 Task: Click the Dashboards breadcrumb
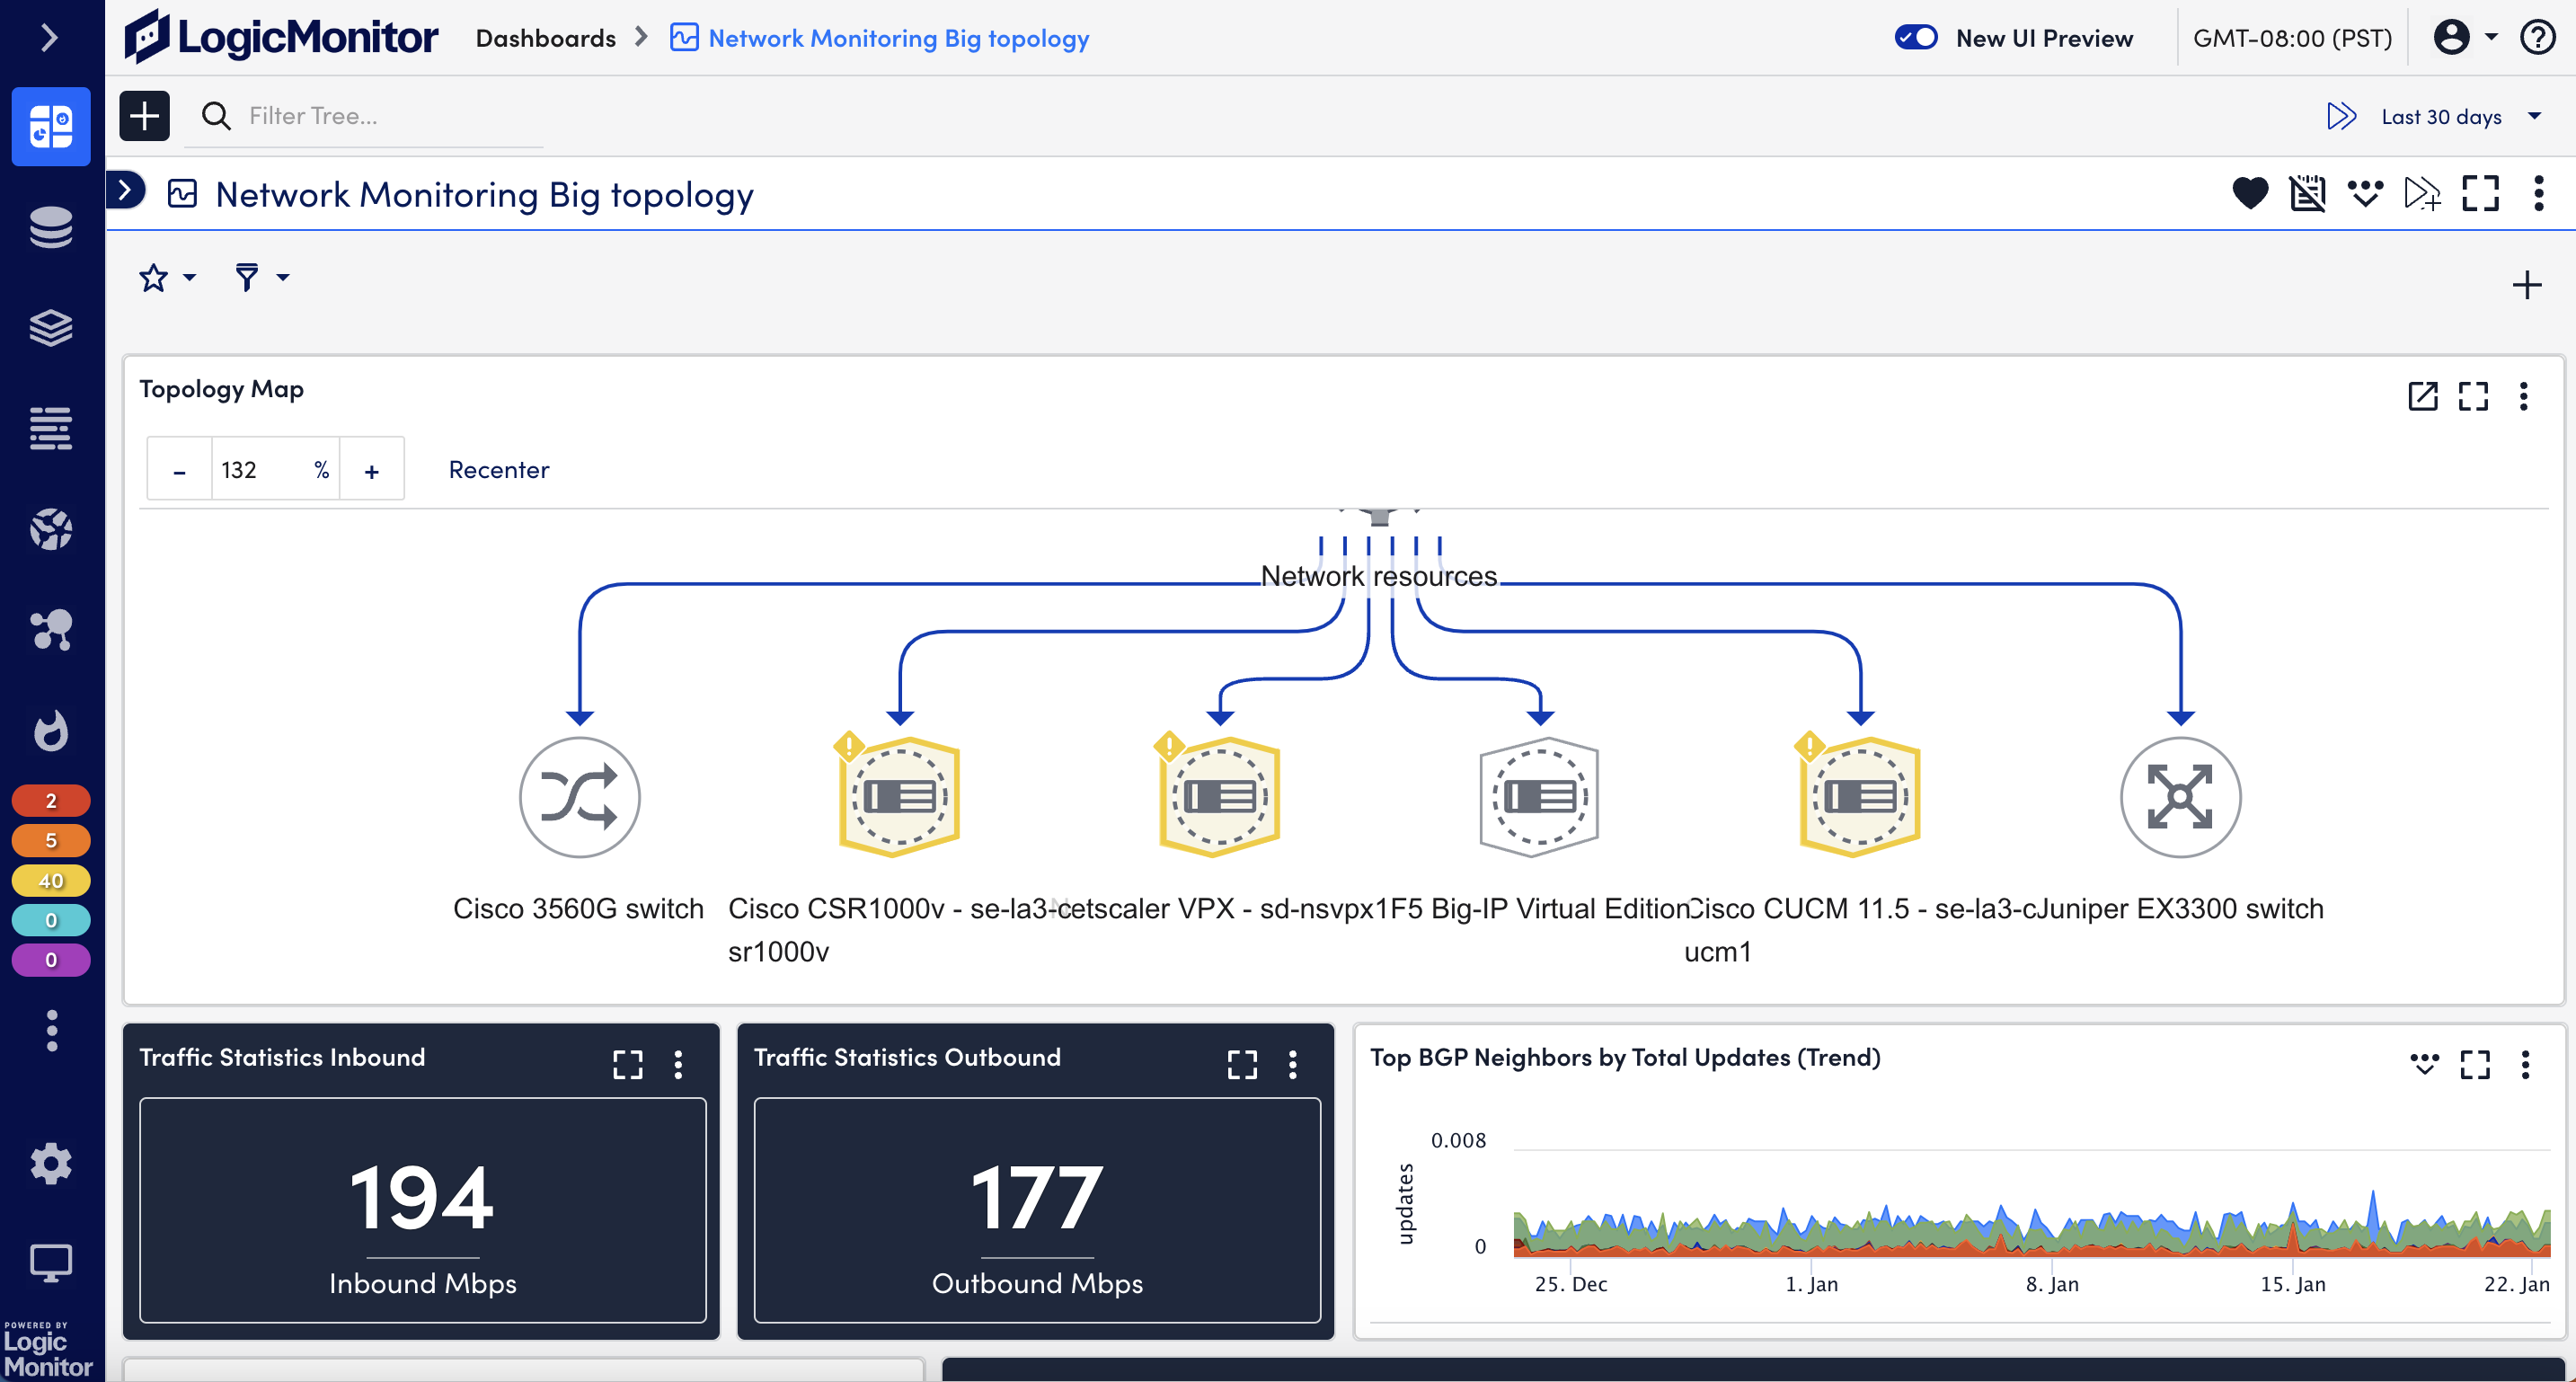coord(545,38)
